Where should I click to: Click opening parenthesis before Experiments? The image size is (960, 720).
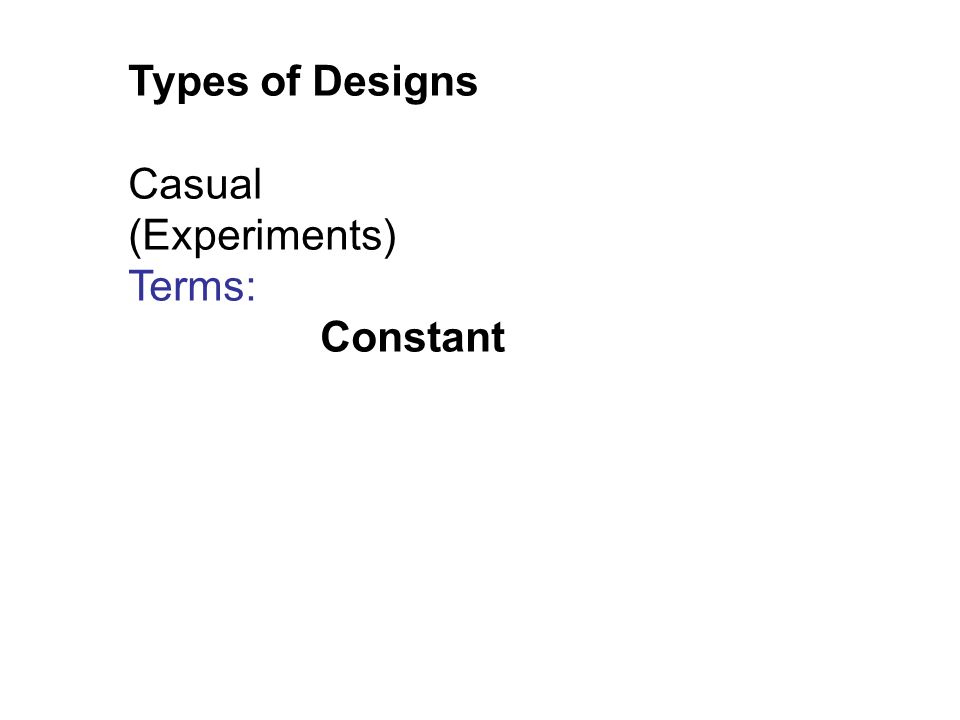click(135, 237)
